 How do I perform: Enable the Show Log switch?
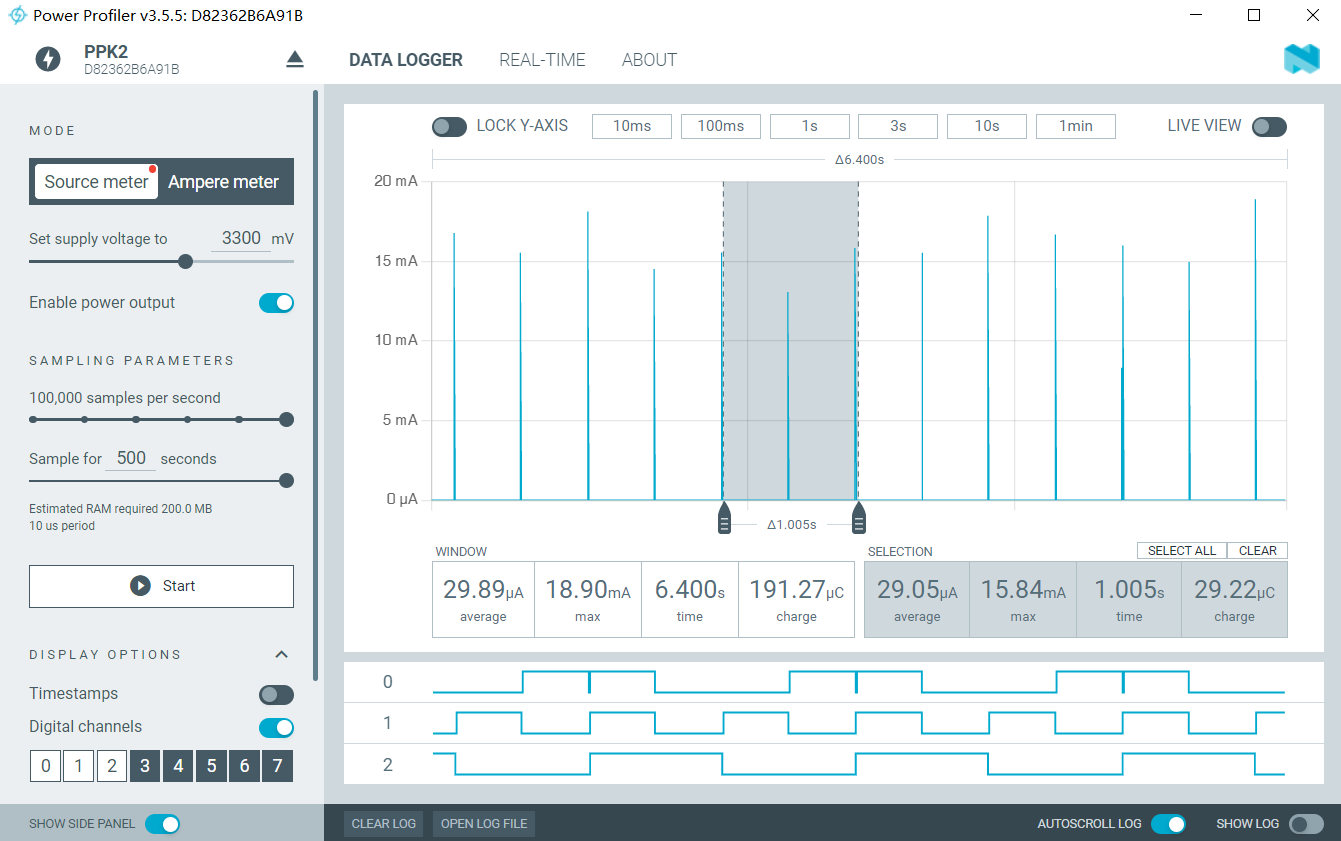(x=1306, y=824)
